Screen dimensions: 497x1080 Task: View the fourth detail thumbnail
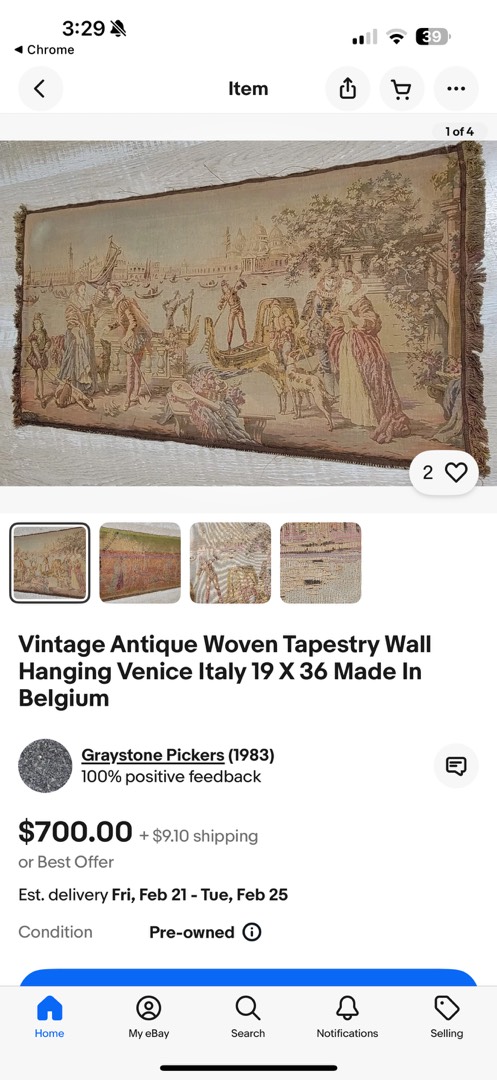321,563
